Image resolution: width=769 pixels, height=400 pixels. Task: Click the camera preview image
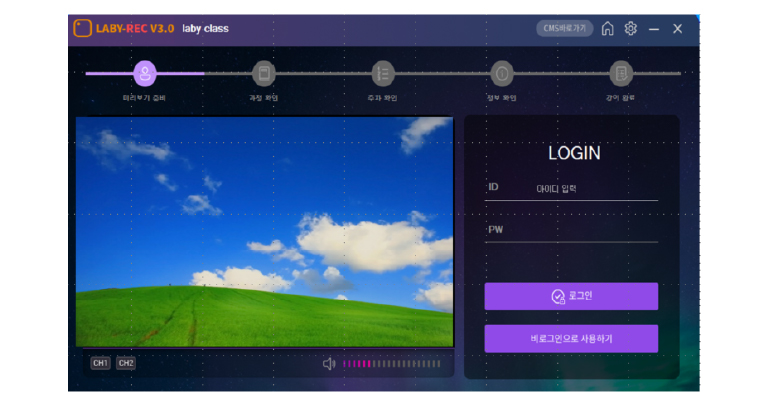264,231
